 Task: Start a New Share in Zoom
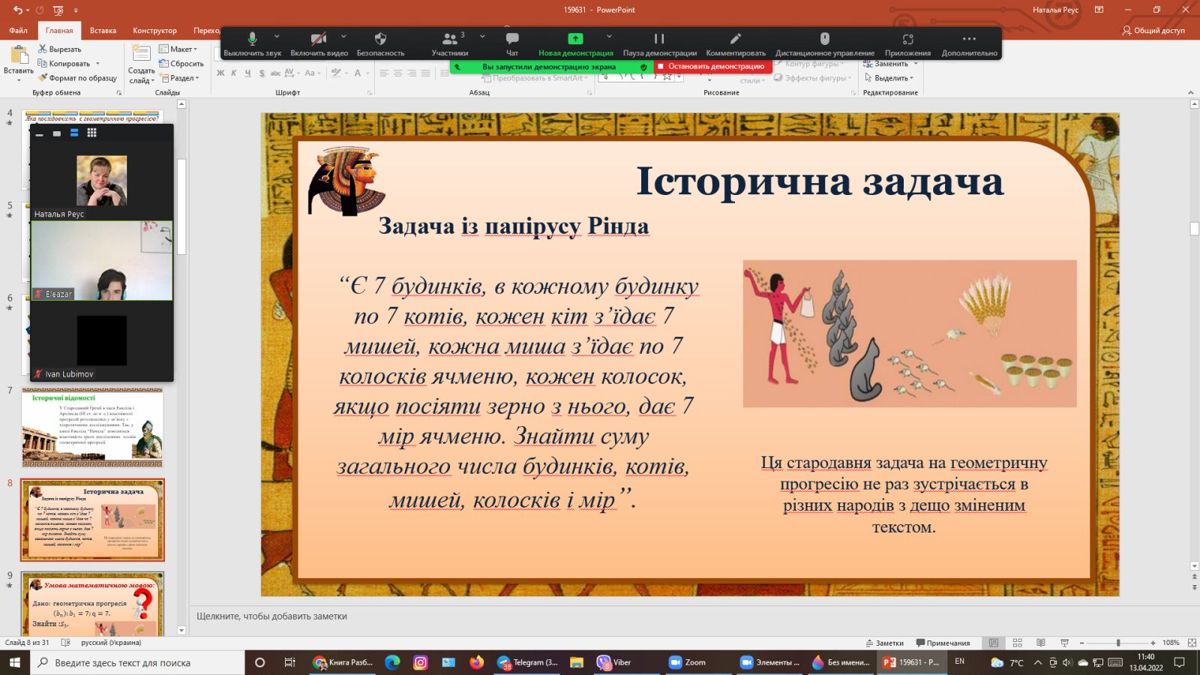point(575,40)
